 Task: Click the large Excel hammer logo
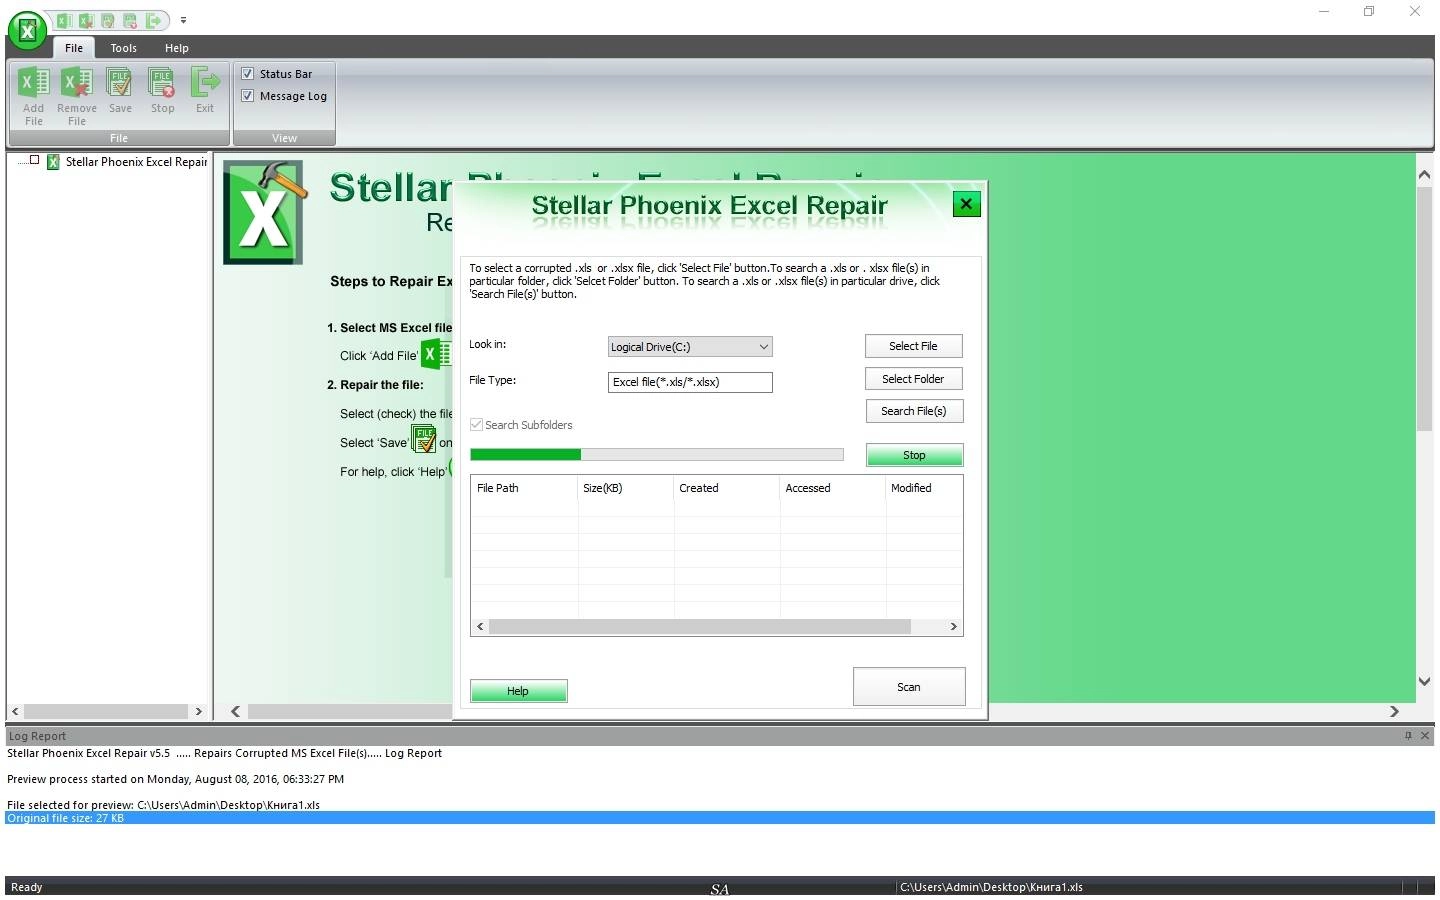(264, 212)
